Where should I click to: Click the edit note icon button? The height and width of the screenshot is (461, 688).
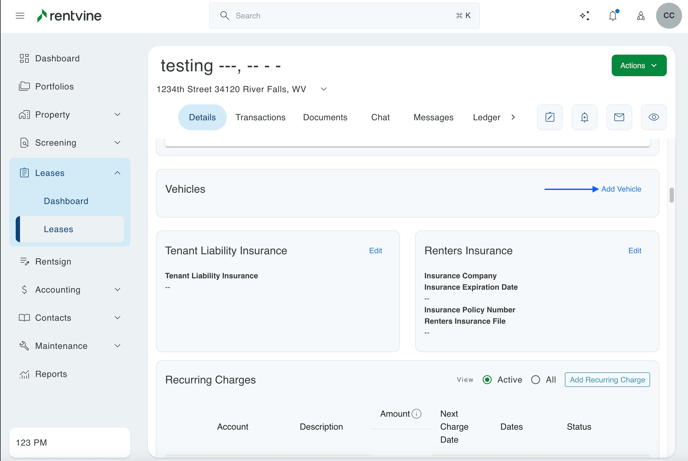tap(550, 117)
